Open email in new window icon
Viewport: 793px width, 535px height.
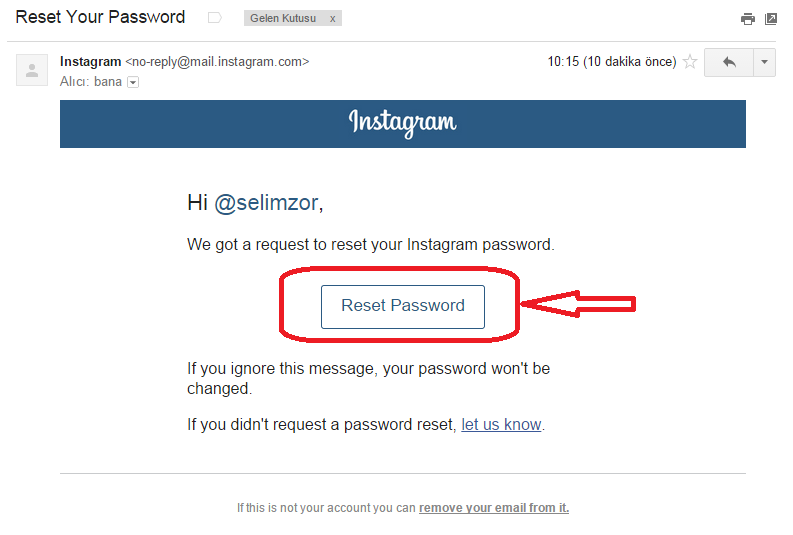[771, 18]
